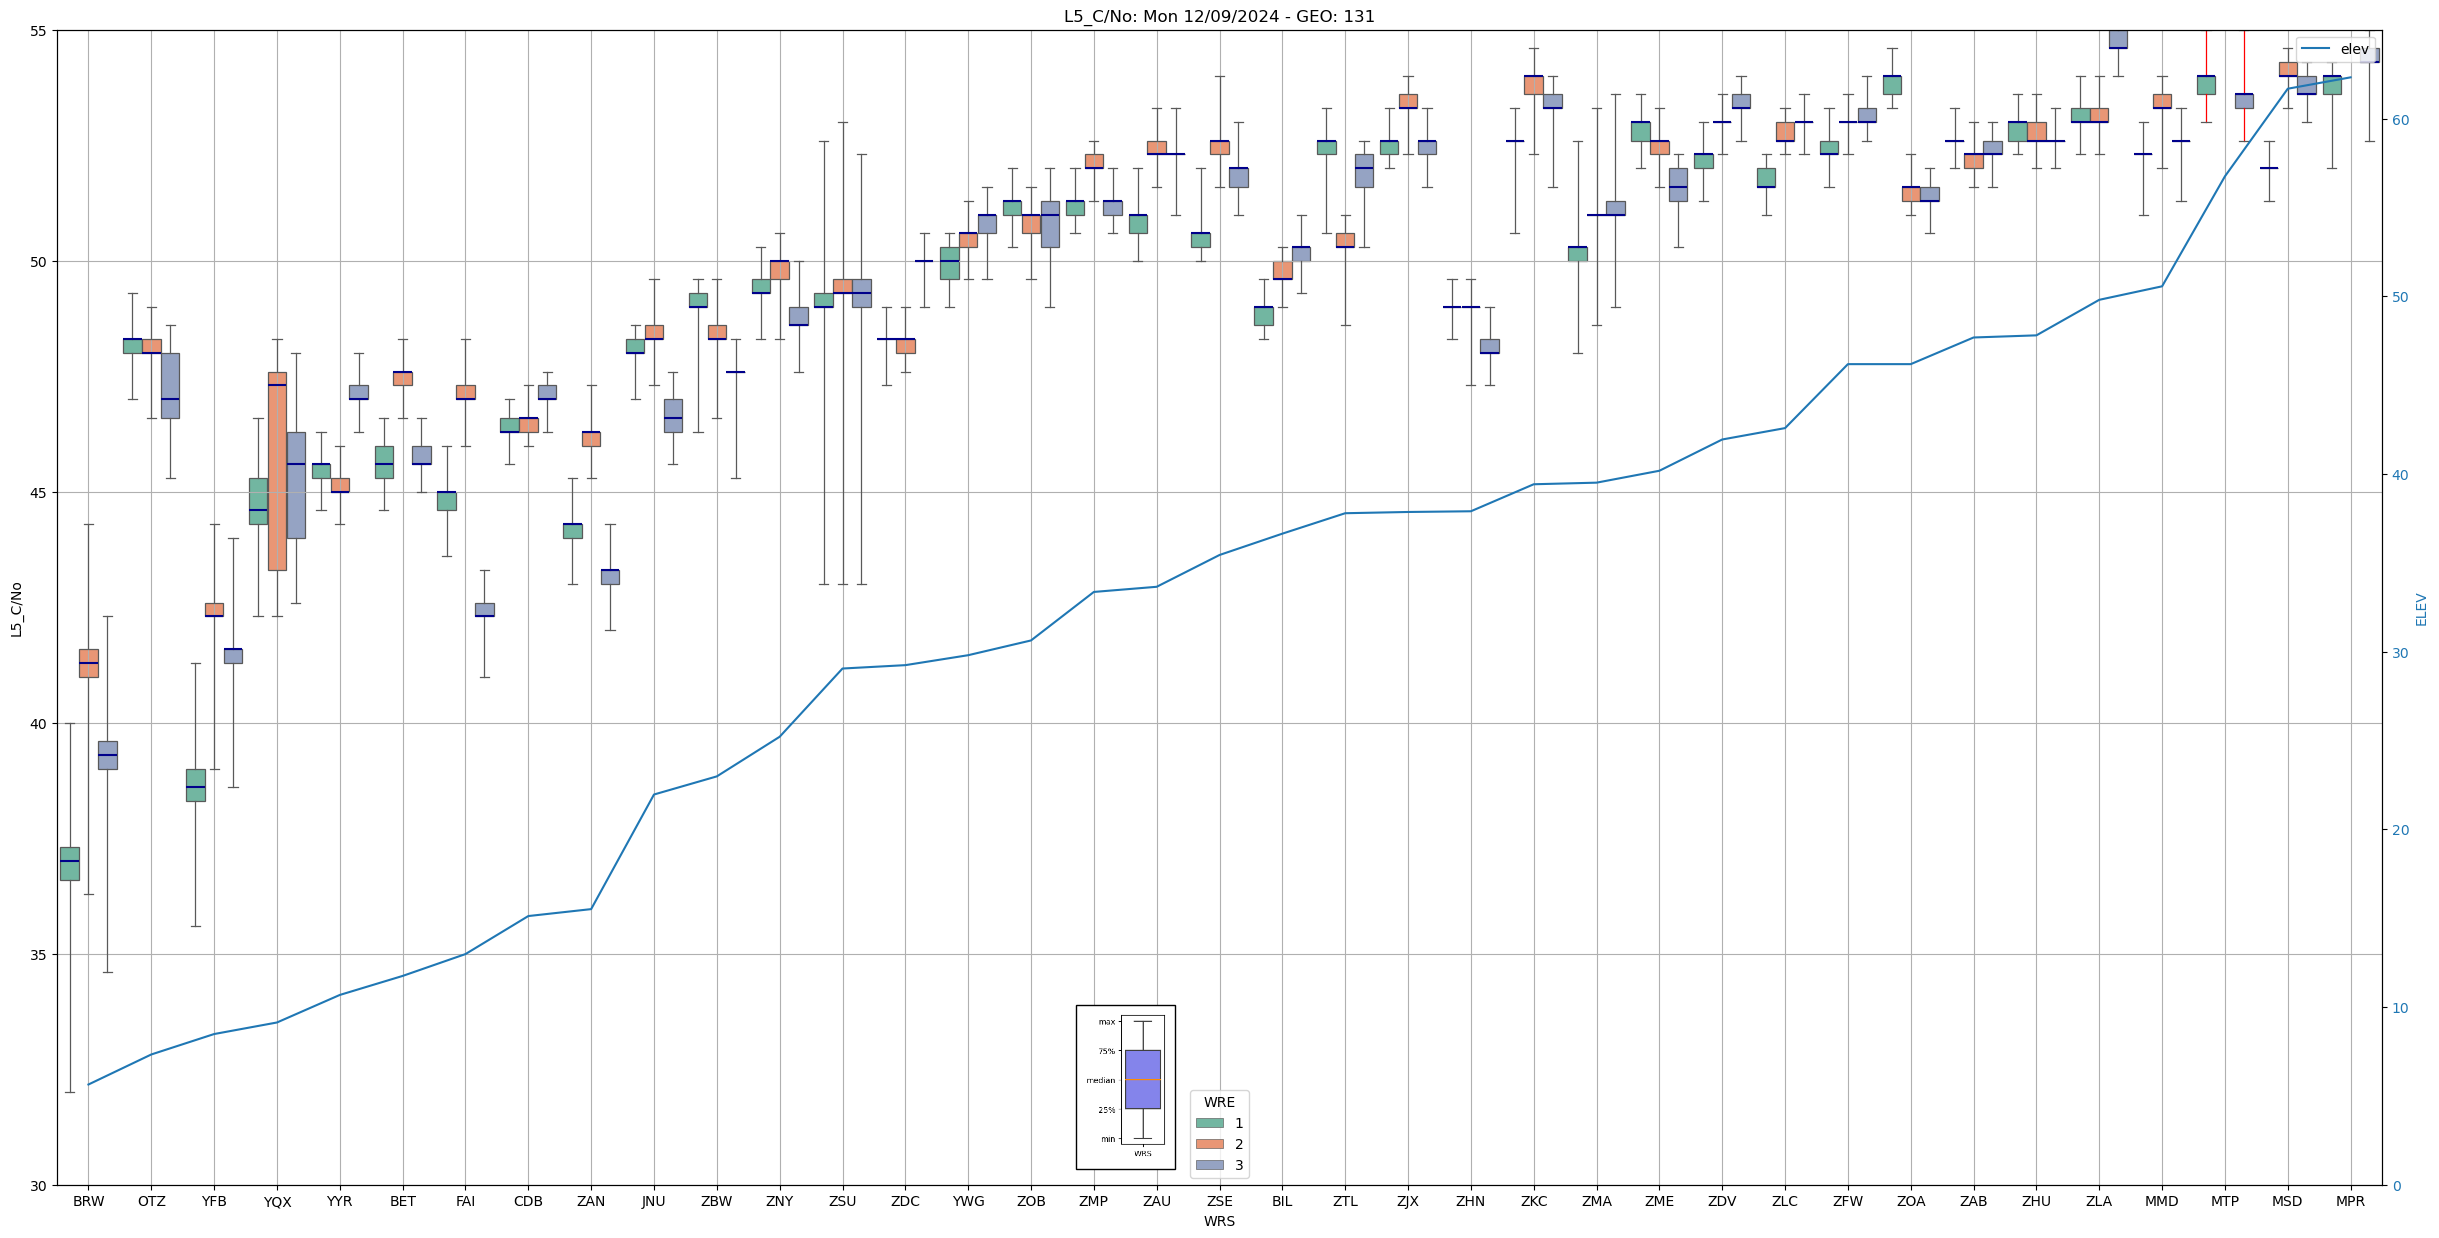Click the 60 tick on right axis
The height and width of the screenshot is (1238, 2439).
2399,120
